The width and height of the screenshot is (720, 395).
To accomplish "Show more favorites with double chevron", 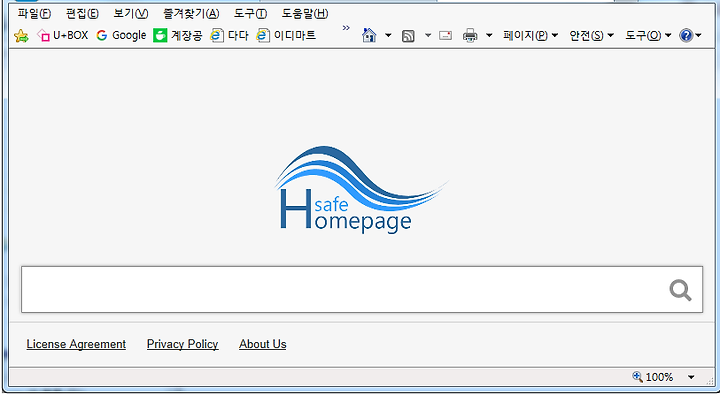I will (x=346, y=28).
